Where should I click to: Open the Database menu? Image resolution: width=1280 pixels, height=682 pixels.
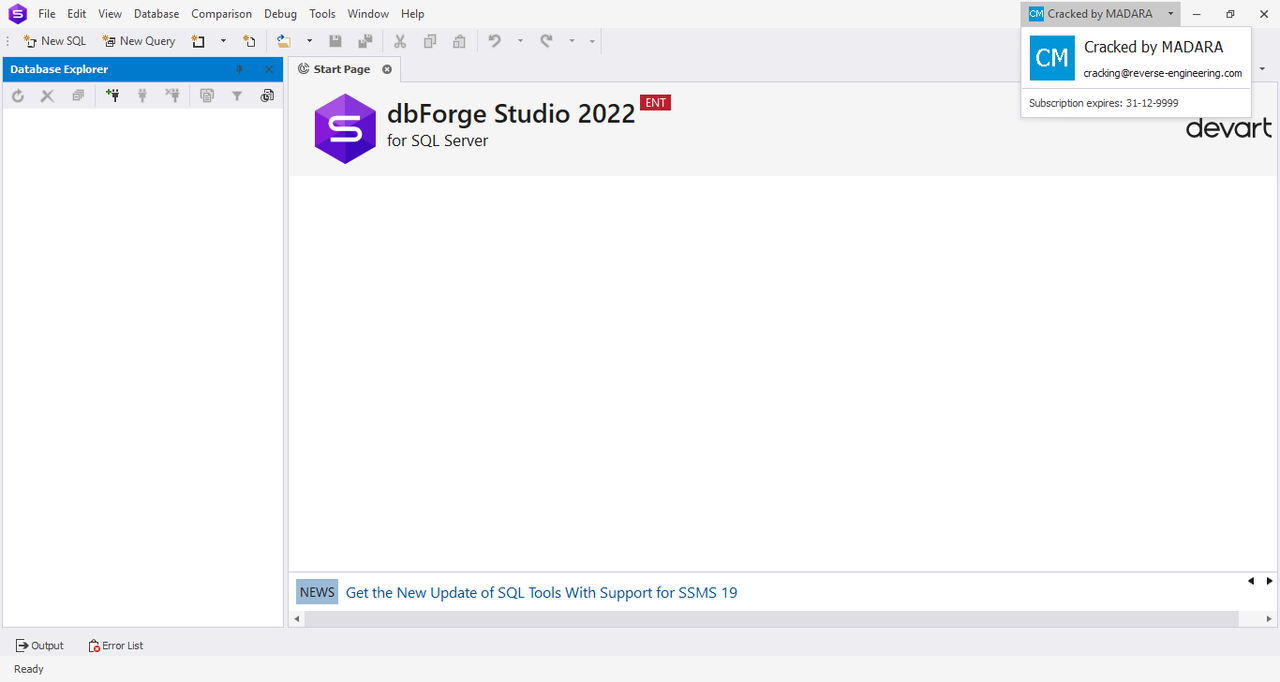point(157,14)
